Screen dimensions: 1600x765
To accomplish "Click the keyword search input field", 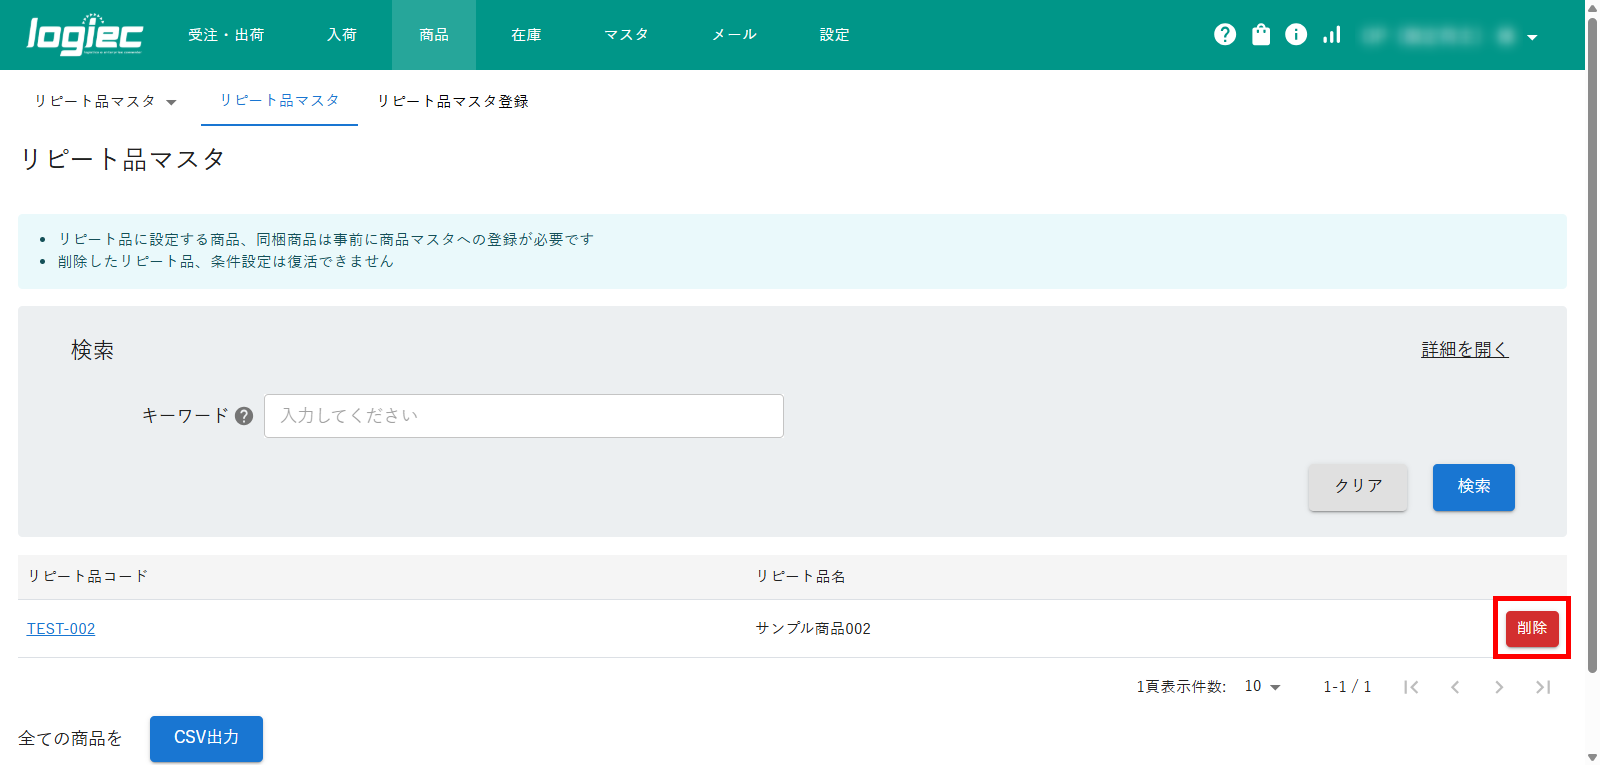I will [523, 416].
